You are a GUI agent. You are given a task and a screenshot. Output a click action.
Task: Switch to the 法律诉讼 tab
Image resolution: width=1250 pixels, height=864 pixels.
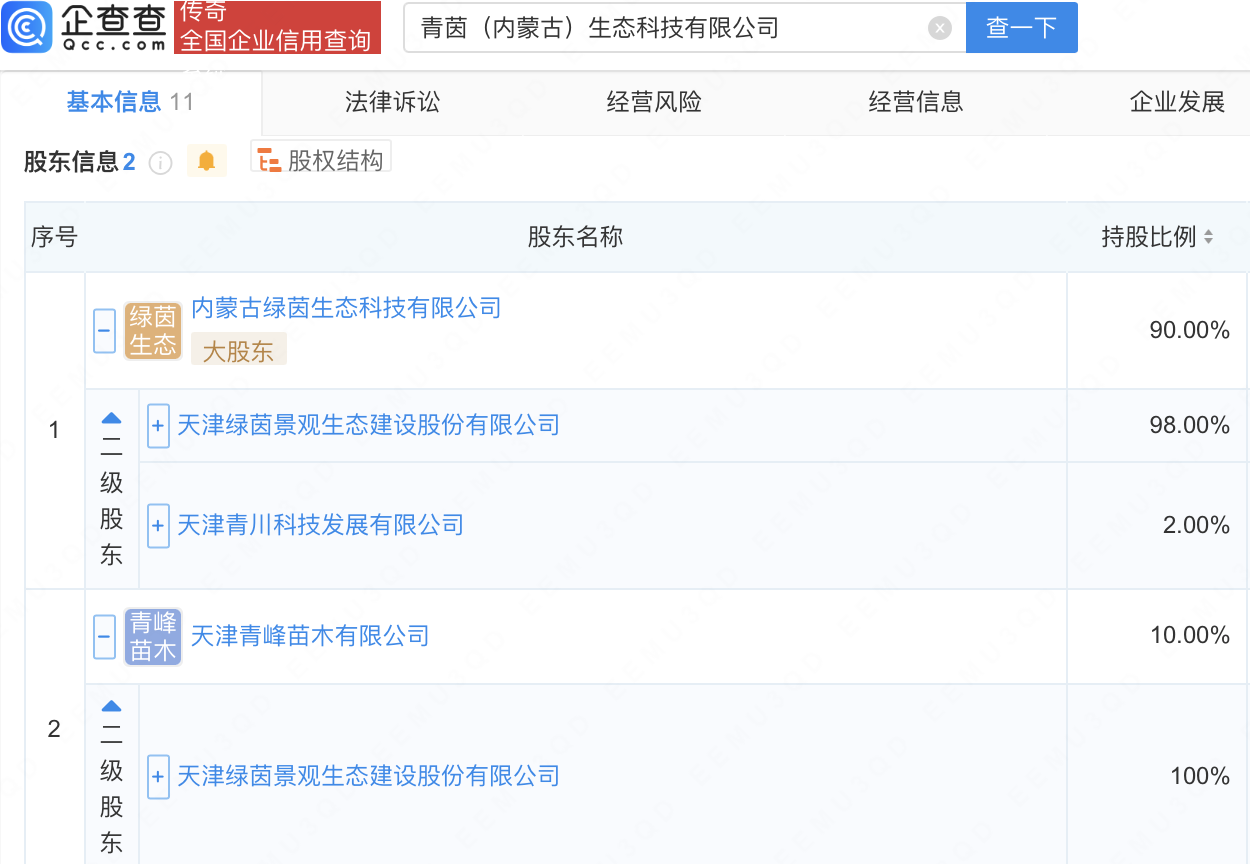pos(392,102)
